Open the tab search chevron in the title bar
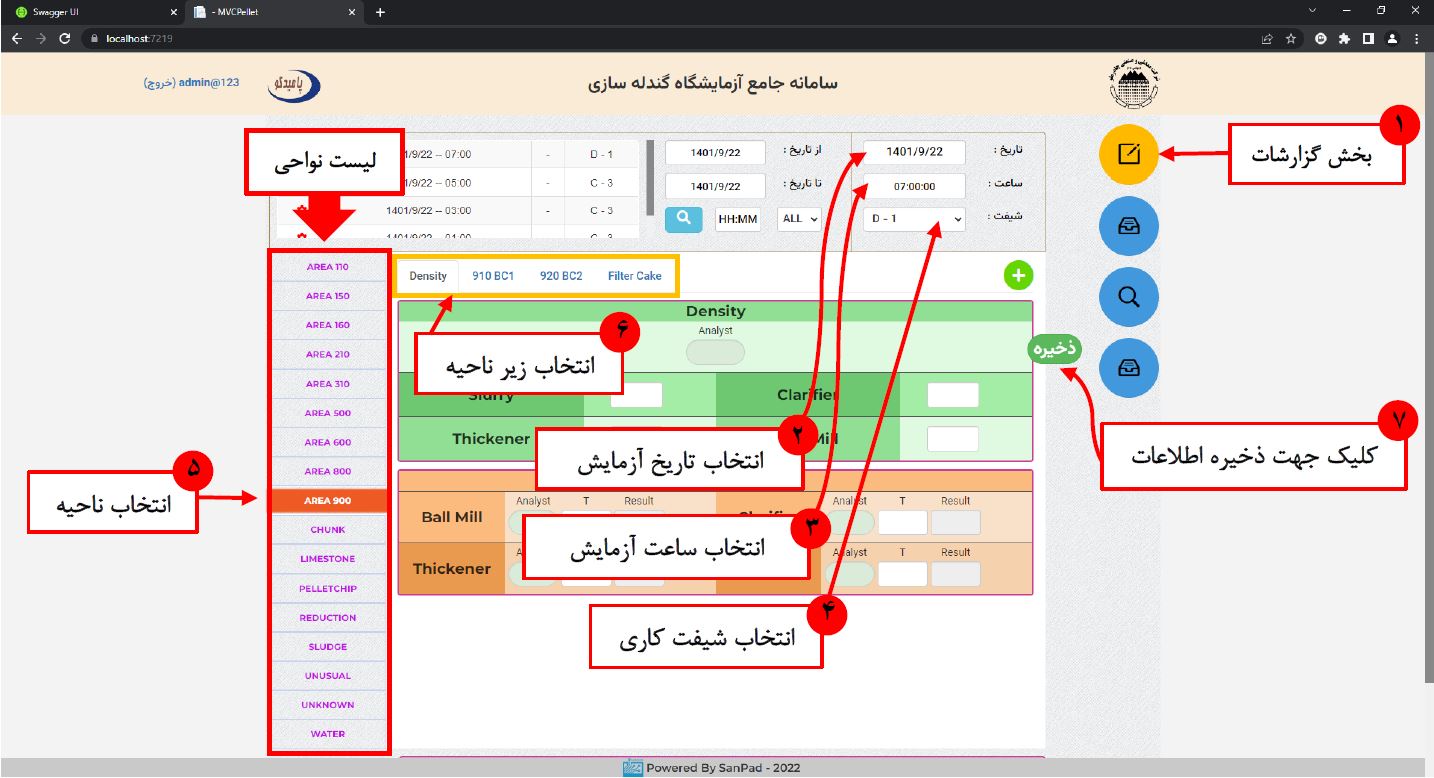Viewport: 1434px width, 778px height. click(x=1312, y=11)
